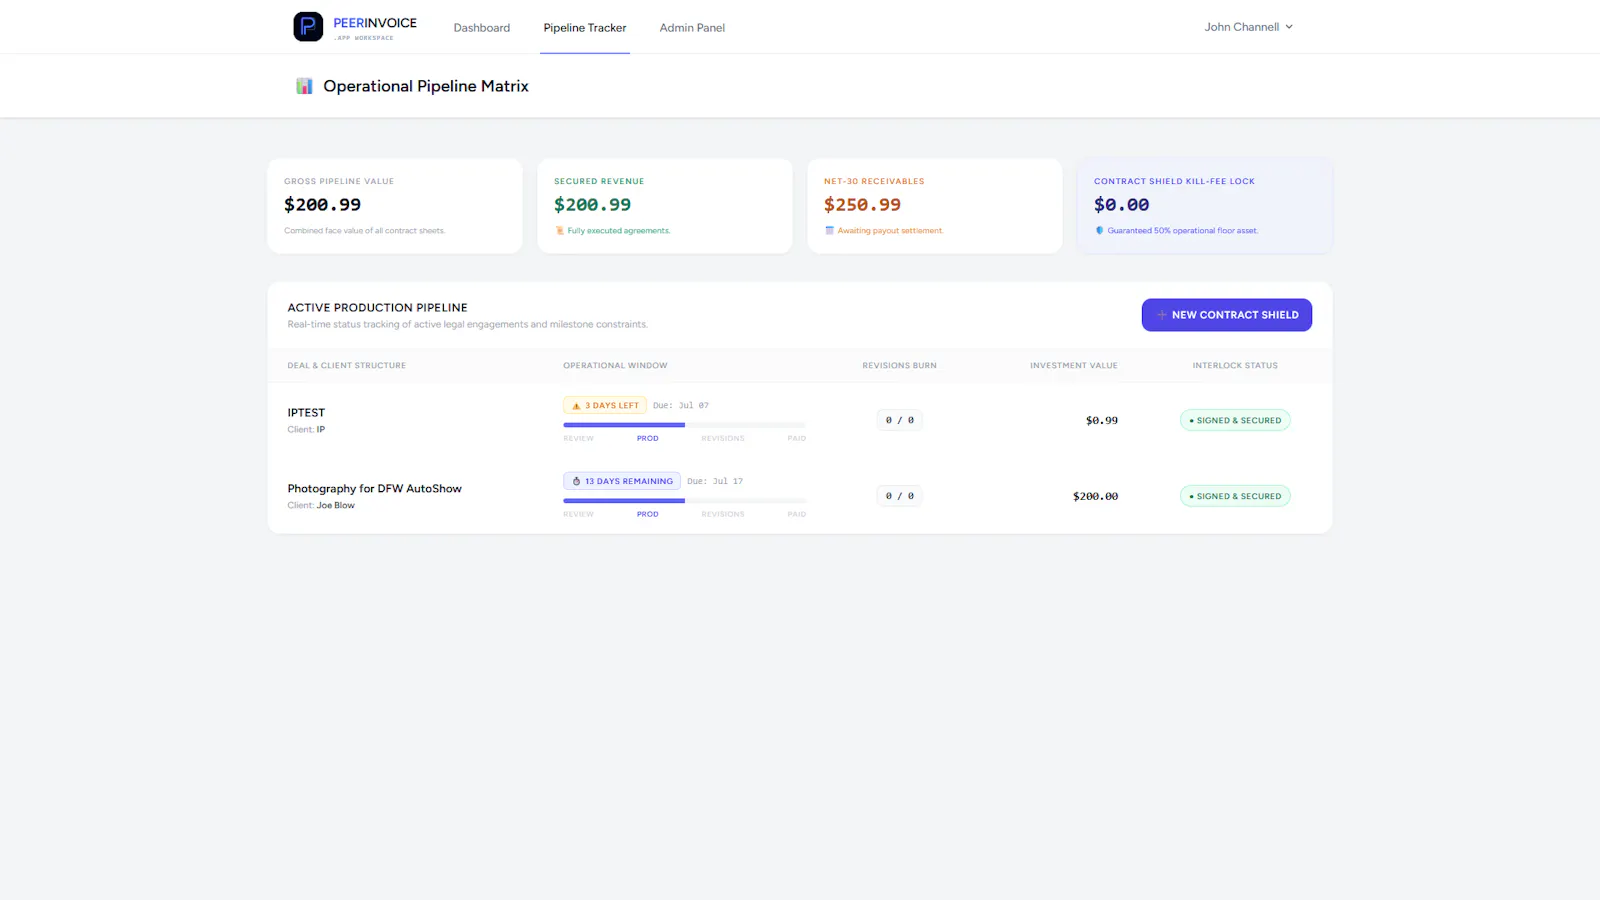The height and width of the screenshot is (900, 1600).
Task: Click the bar chart icon beside Operational Pipeline Matrix
Action: pos(304,86)
